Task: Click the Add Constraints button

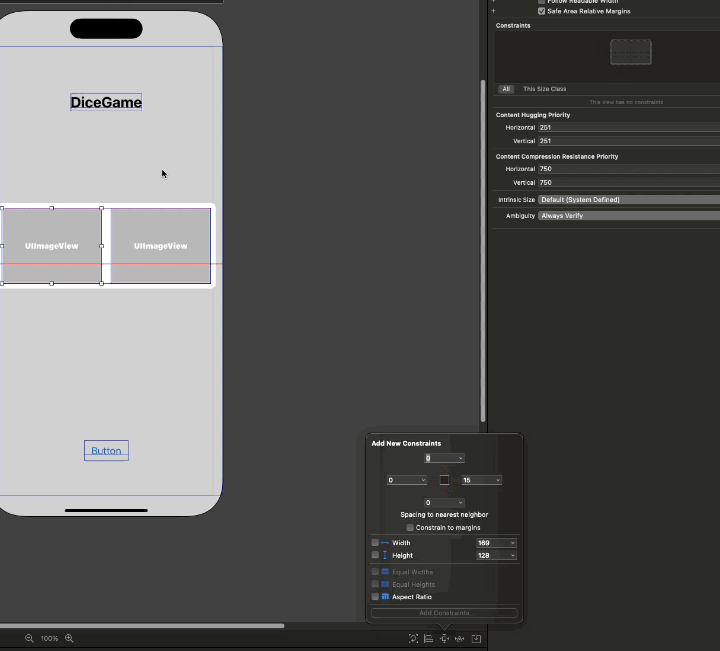Action: pos(444,613)
